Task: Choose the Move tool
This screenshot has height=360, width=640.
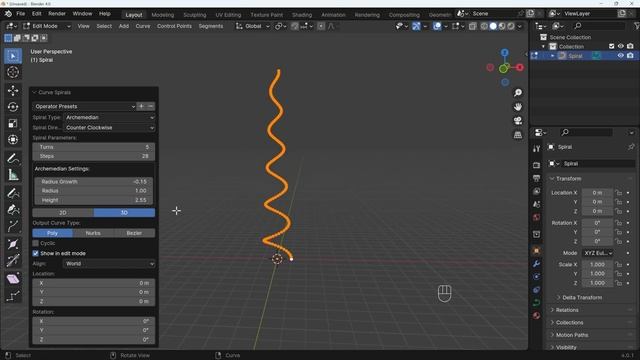Action: click(13, 90)
